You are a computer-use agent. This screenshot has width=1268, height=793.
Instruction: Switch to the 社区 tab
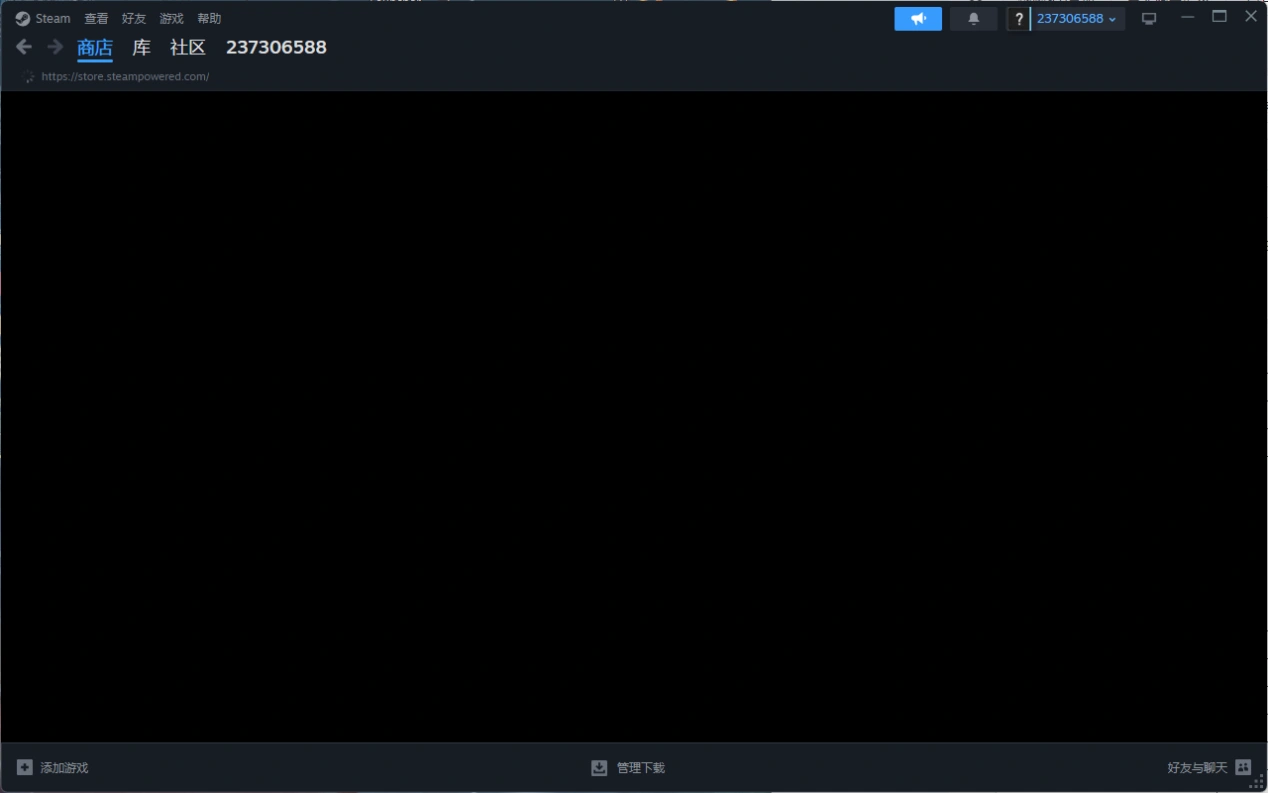point(188,47)
